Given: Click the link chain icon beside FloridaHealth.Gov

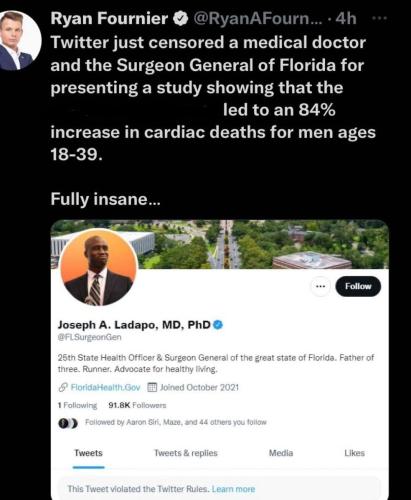Looking at the screenshot, I should pyautogui.click(x=63, y=387).
